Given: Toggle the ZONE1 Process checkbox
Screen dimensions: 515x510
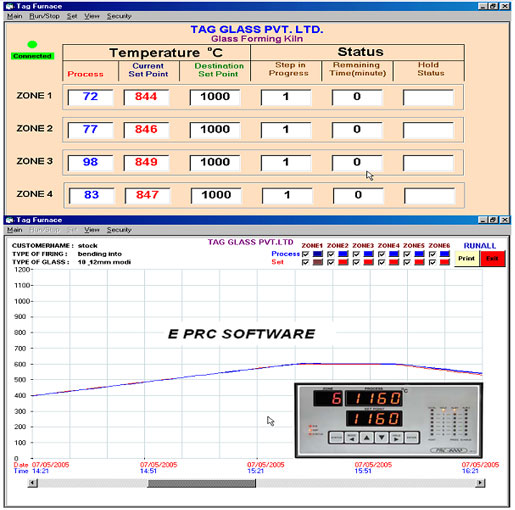Looking at the screenshot, I should [x=305, y=254].
